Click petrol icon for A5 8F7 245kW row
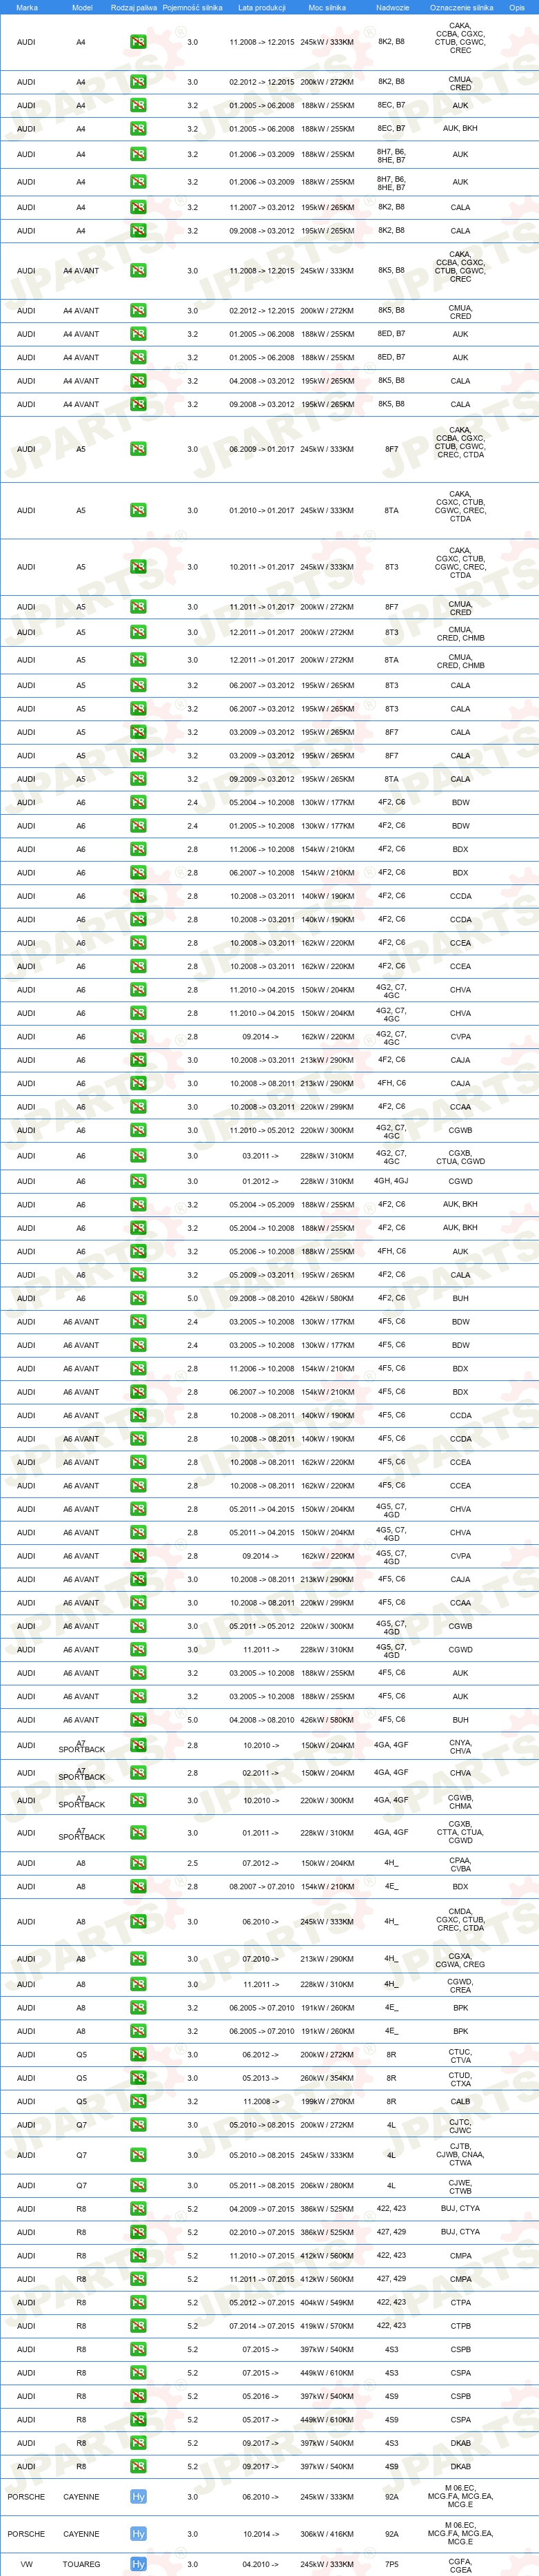Image resolution: width=539 pixels, height=2576 pixels. pos(138,449)
